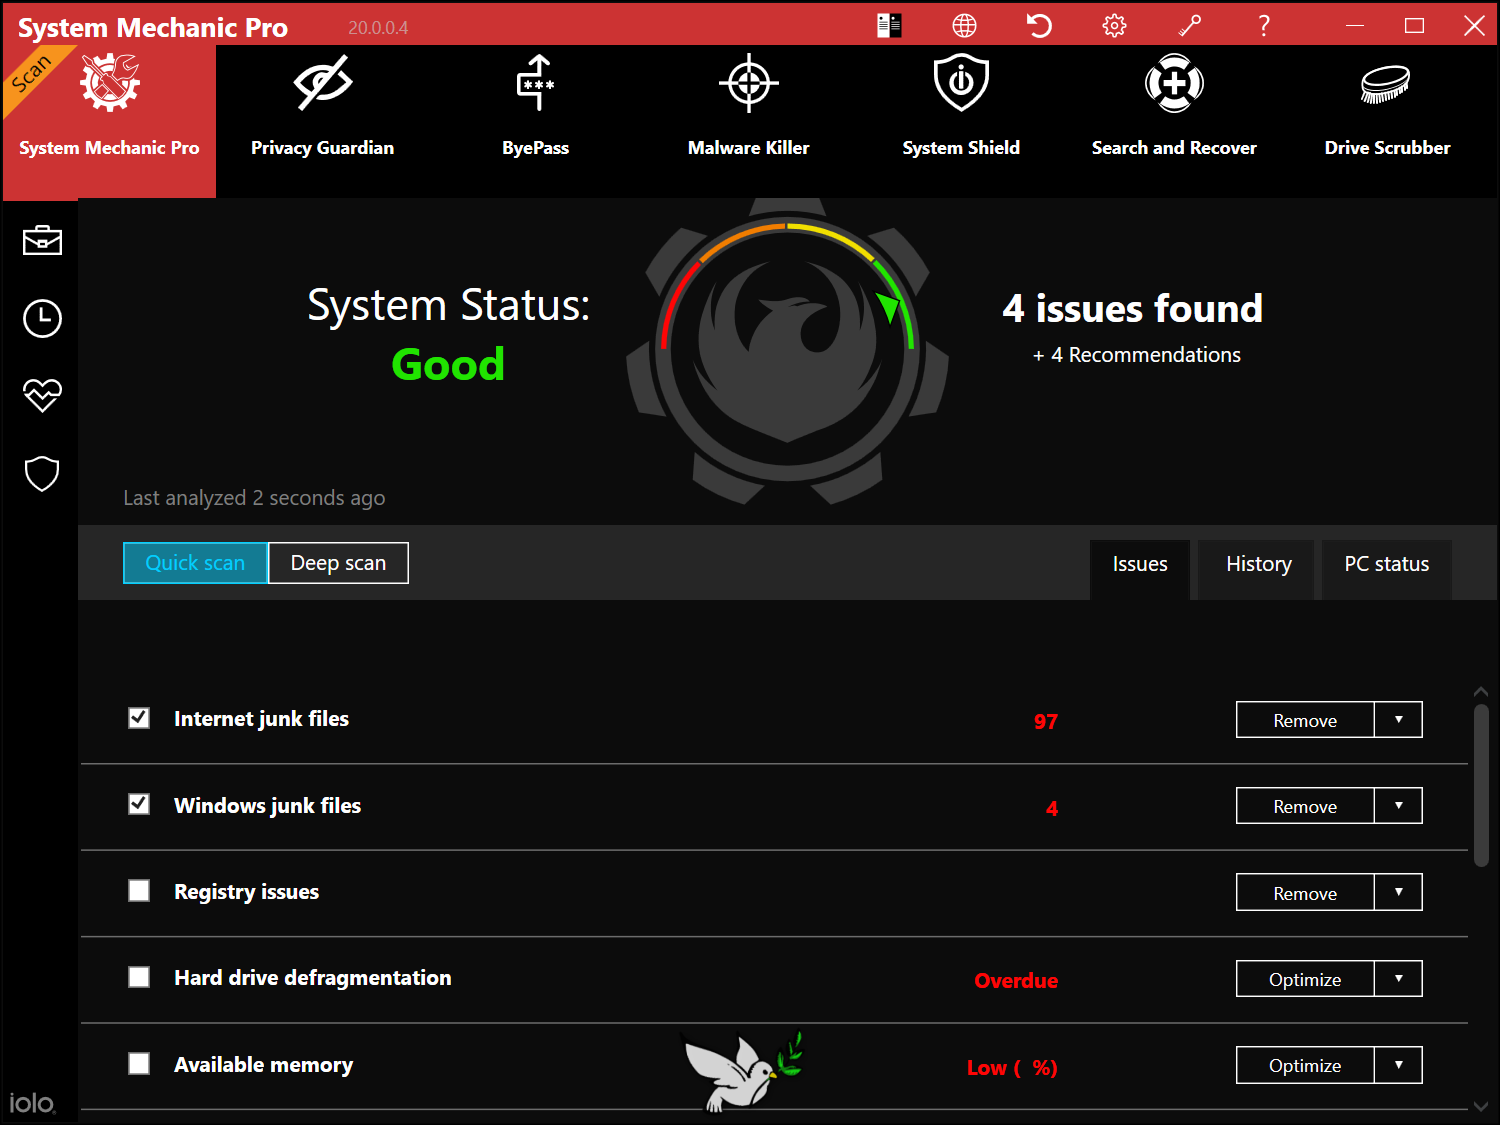Remove Windows junk files
The image size is (1500, 1125).
tap(1305, 806)
